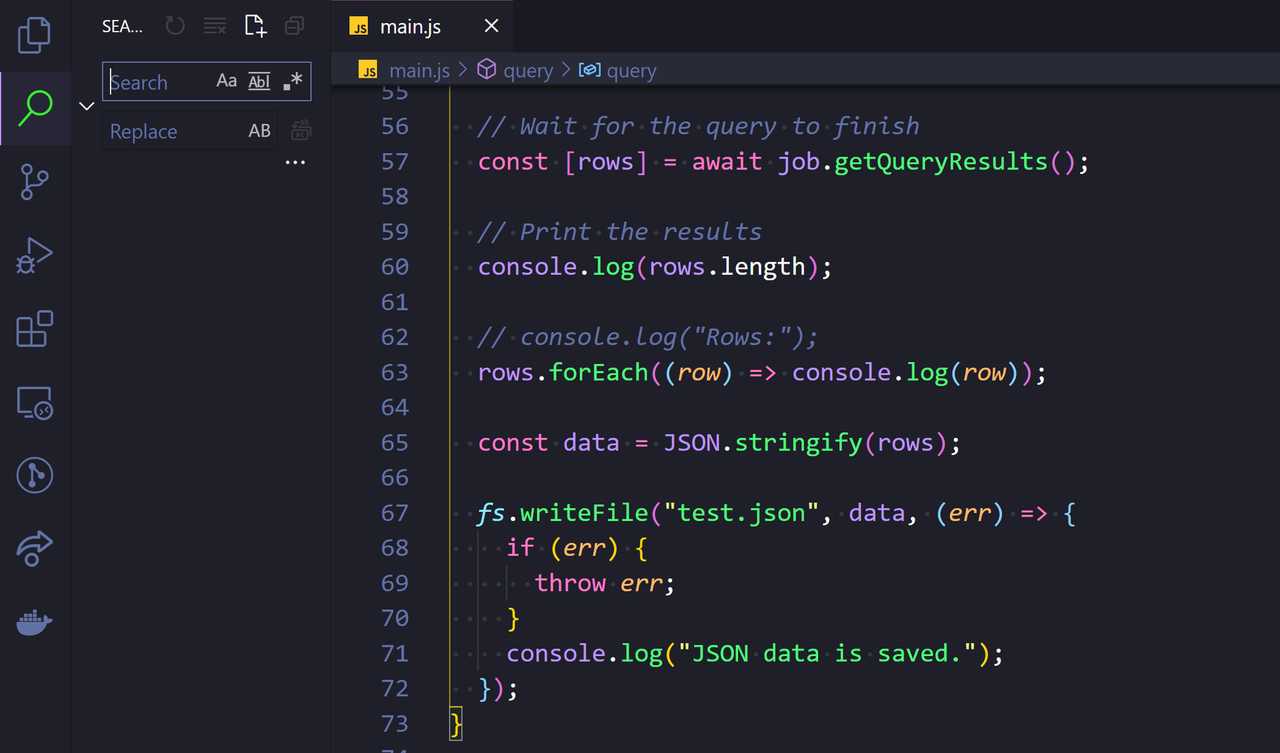
Task: Click line number 67 in gutter
Action: [x=395, y=512]
